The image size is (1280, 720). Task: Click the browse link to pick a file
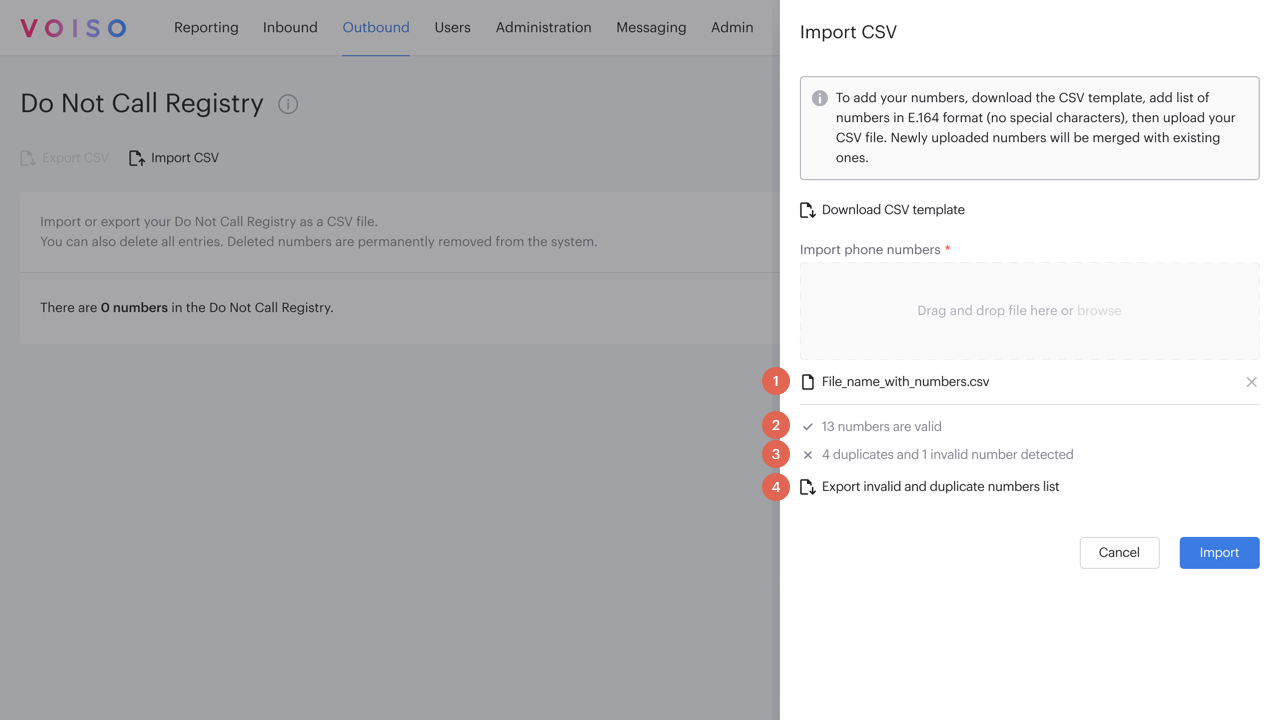tap(1099, 310)
